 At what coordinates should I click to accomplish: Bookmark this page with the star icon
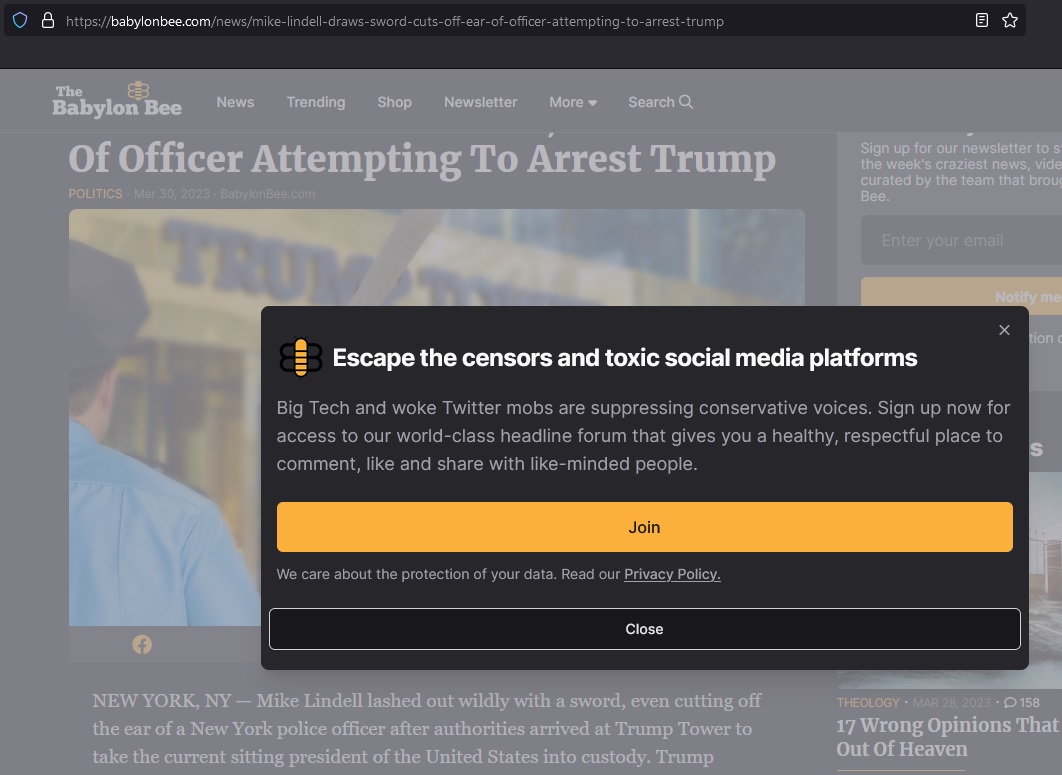point(1010,20)
